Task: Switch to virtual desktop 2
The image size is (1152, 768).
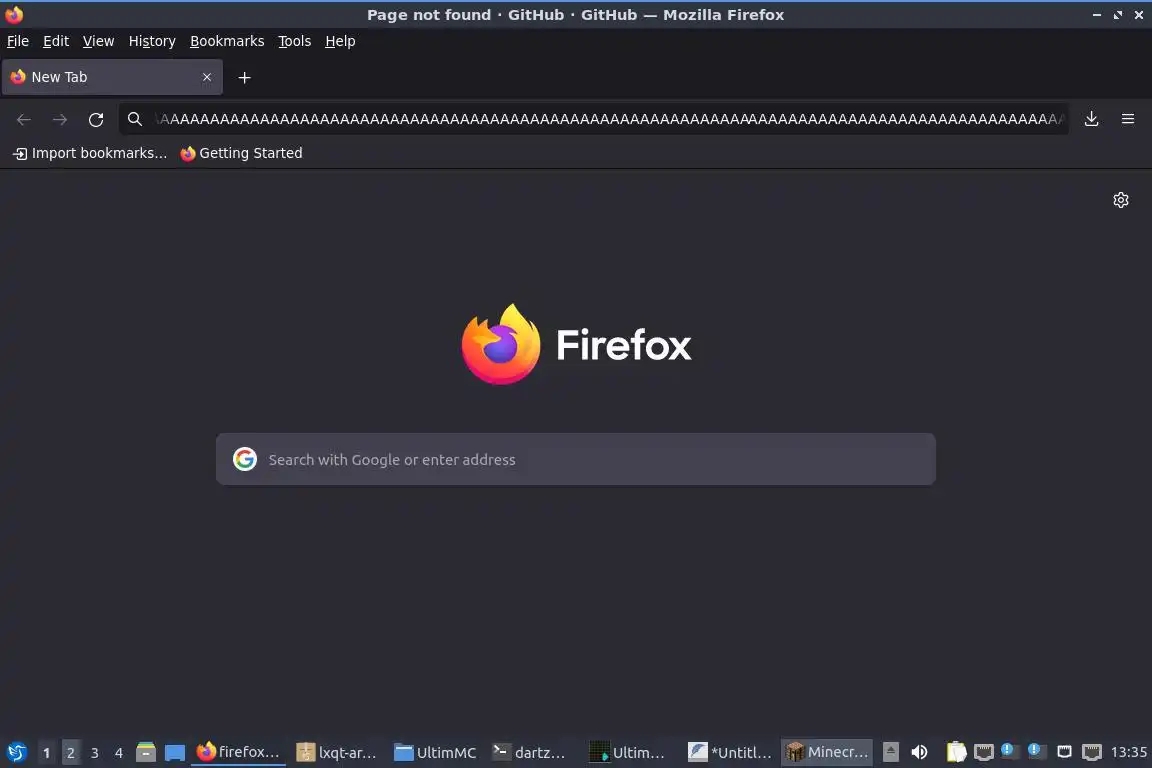Action: coord(71,753)
